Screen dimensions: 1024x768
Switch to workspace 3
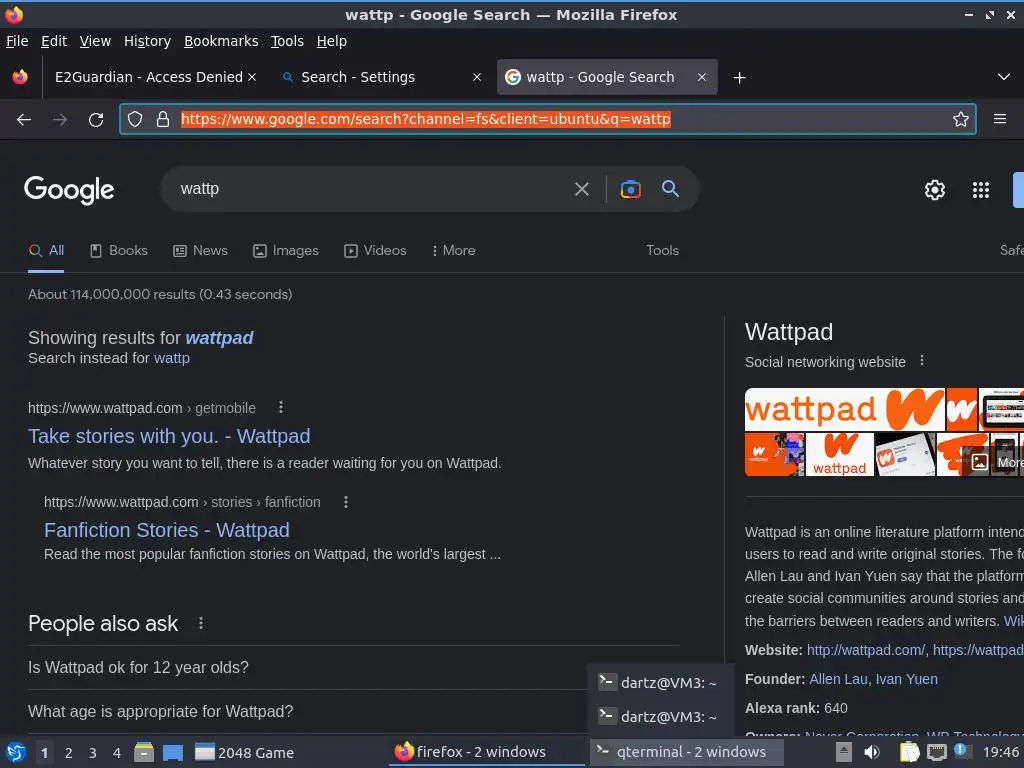point(93,753)
